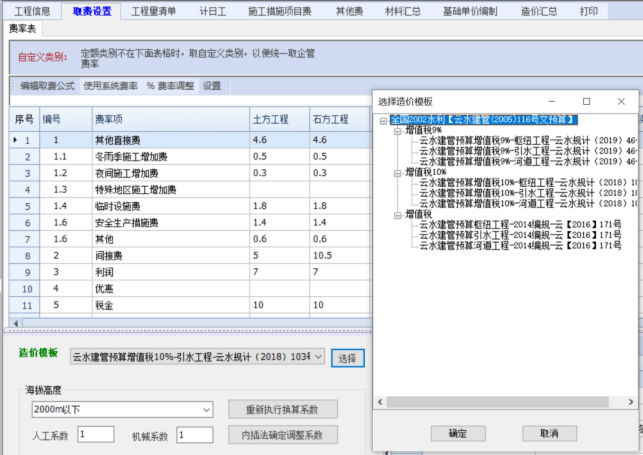Collapse the root 全国2002水利 tree node
This screenshot has height=455, width=643.
(x=383, y=120)
